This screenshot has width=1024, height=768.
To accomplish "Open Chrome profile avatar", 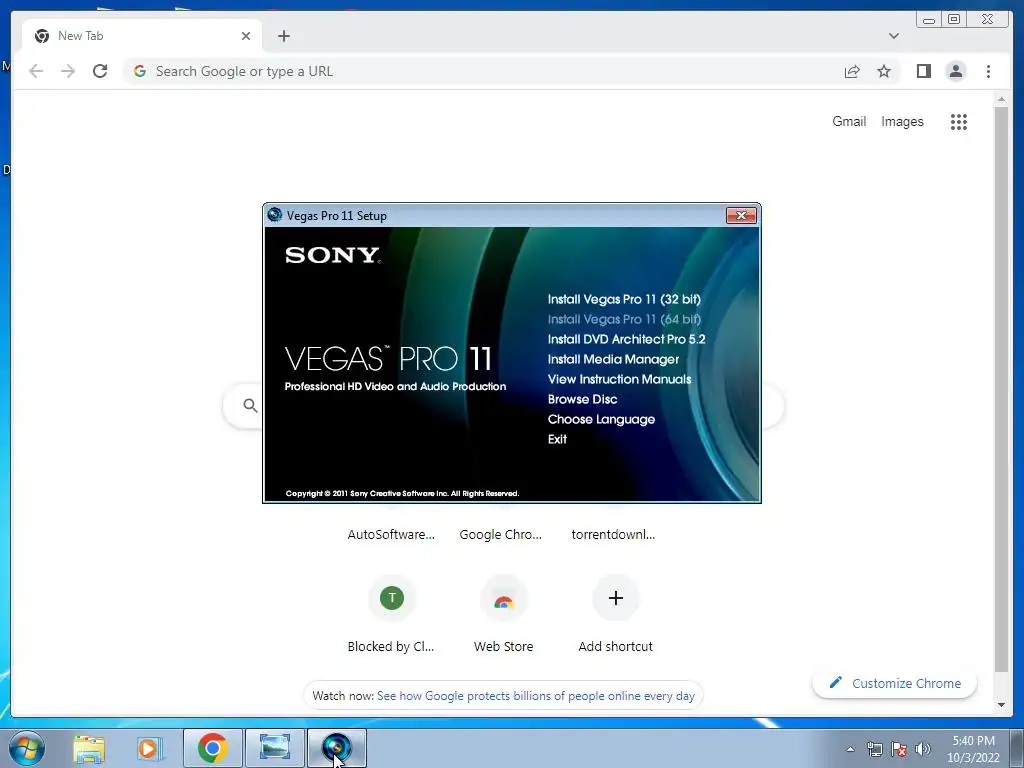I will [955, 71].
